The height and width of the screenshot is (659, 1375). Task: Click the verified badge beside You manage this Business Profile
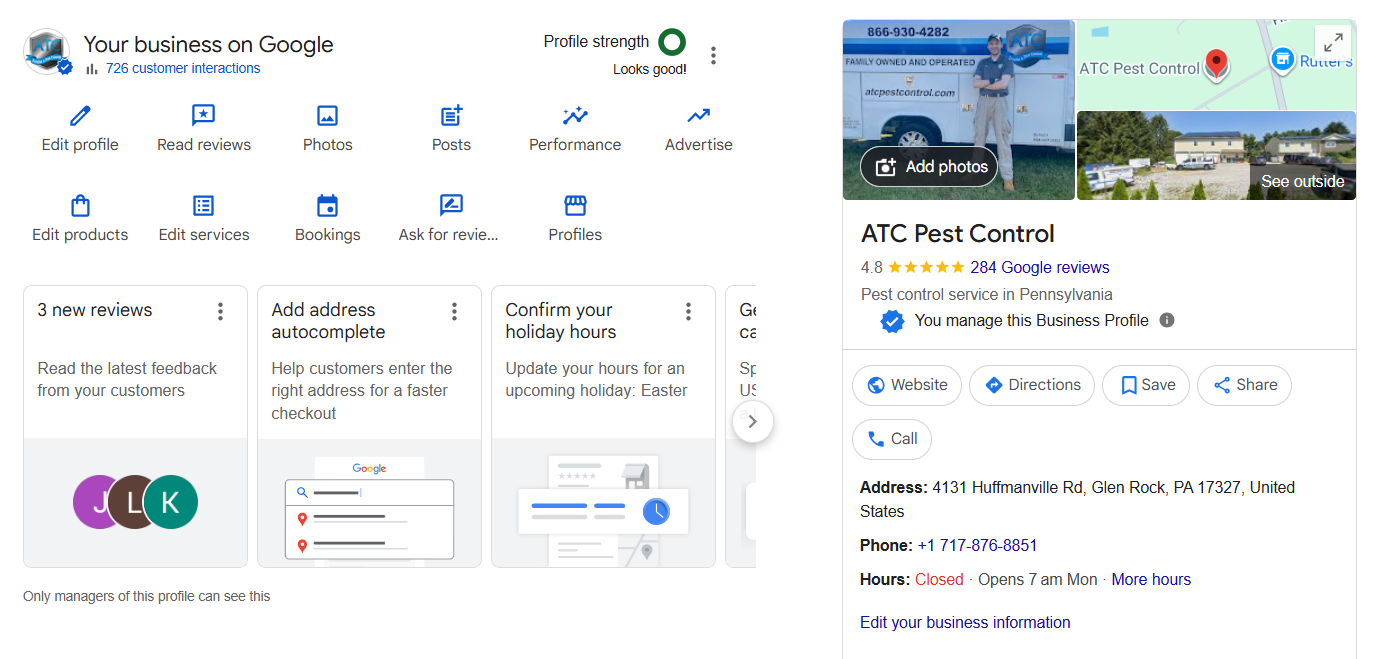pos(892,321)
